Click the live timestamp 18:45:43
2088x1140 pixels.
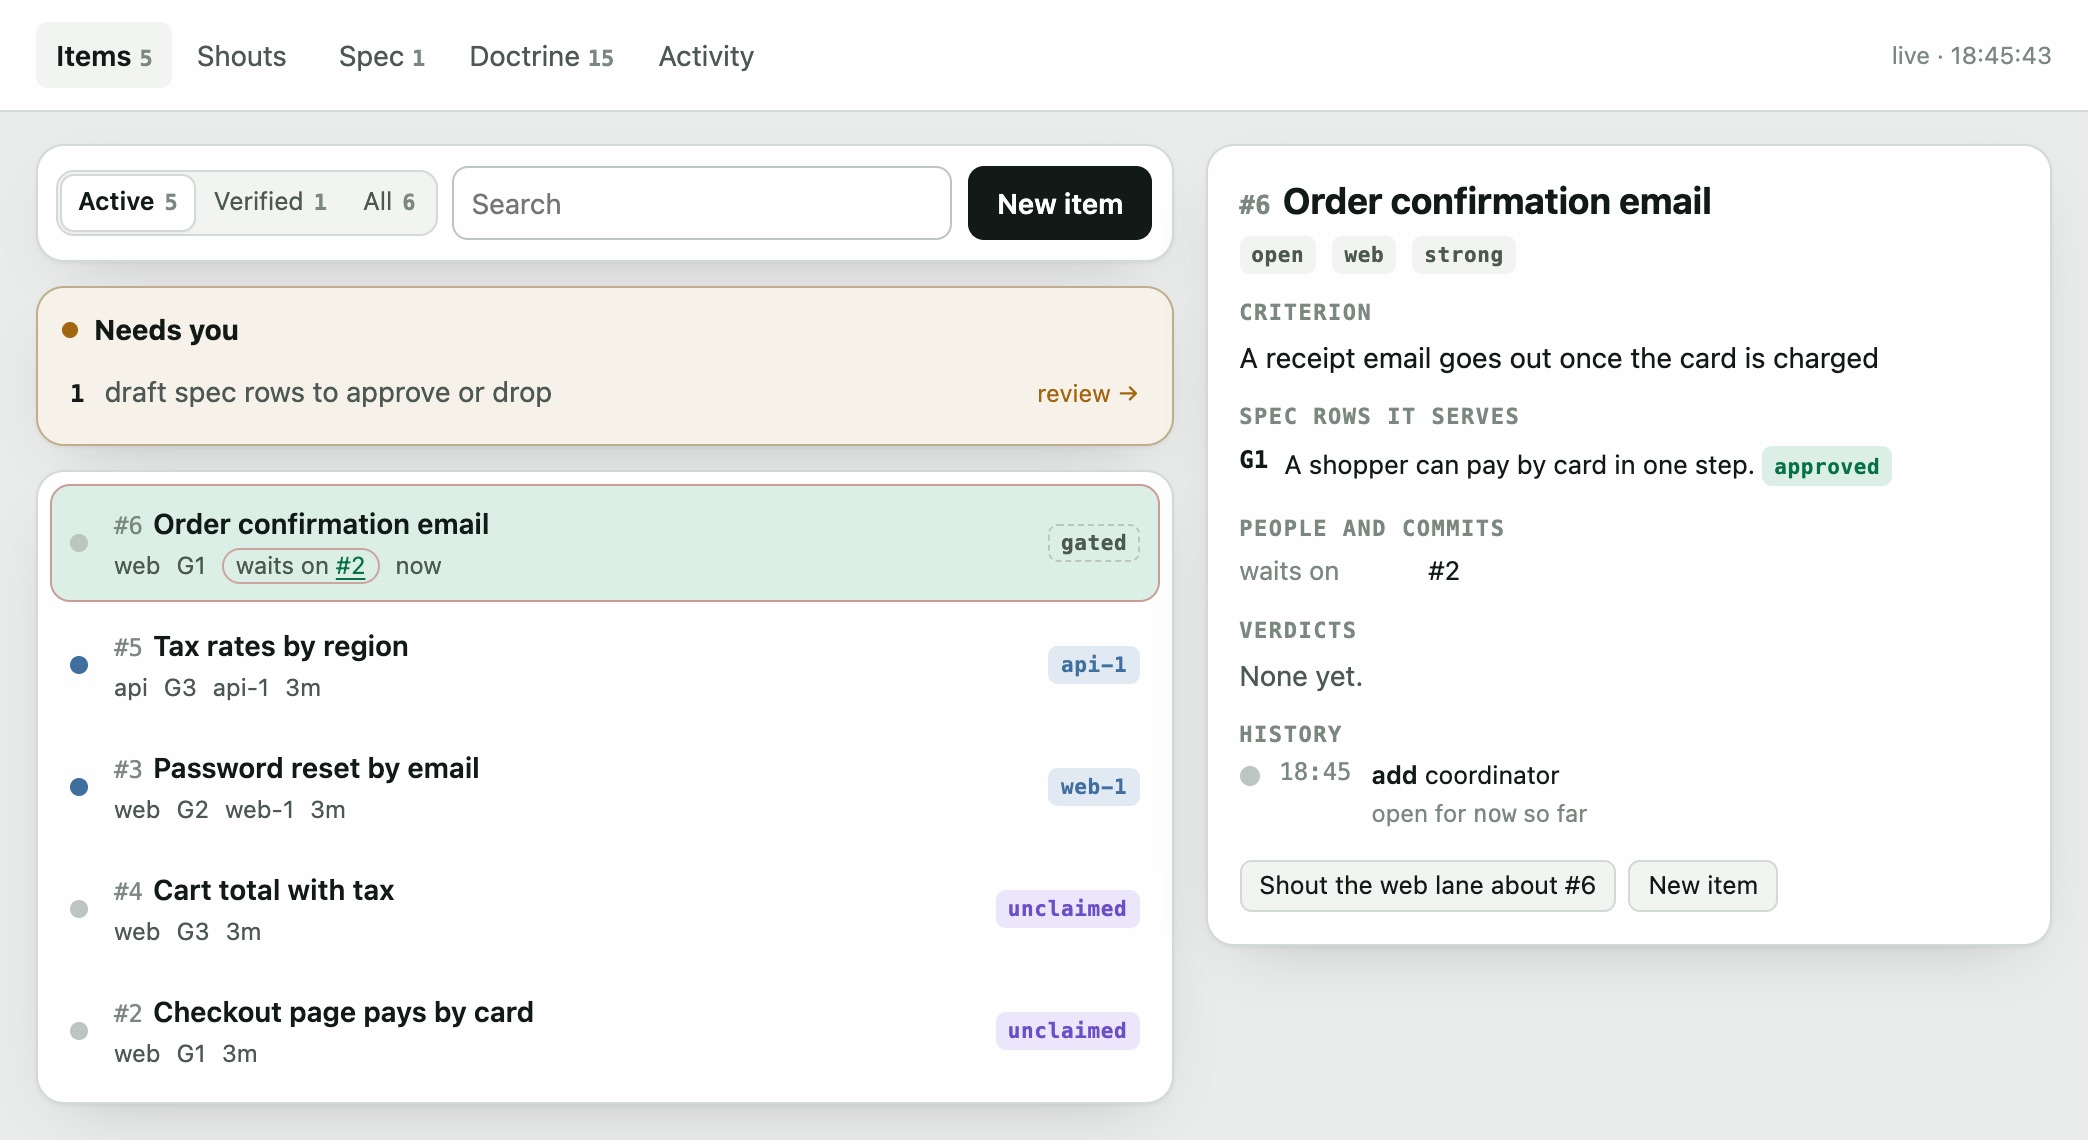pos(1971,56)
